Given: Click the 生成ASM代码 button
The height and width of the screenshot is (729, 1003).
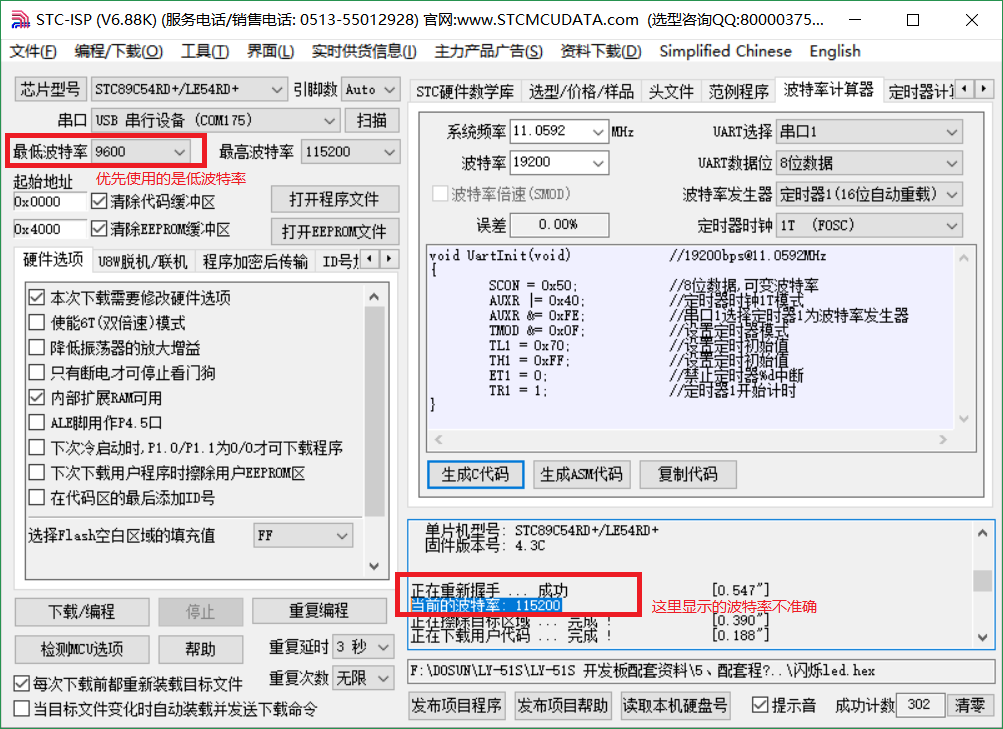Looking at the screenshot, I should [x=581, y=474].
